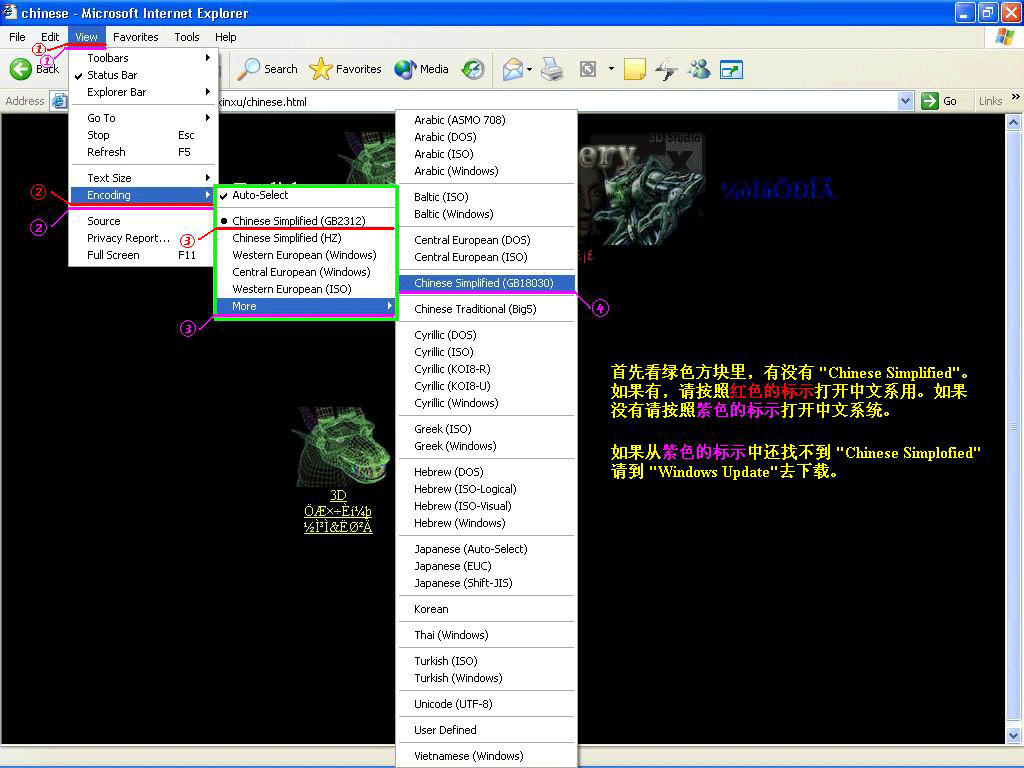
Task: Open the File menu
Action: (18, 37)
